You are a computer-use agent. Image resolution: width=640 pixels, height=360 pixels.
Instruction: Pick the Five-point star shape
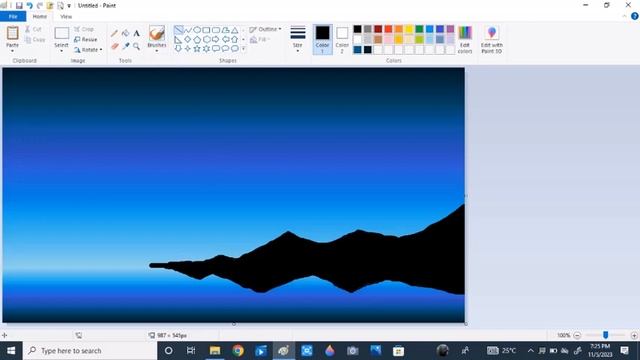click(197, 49)
